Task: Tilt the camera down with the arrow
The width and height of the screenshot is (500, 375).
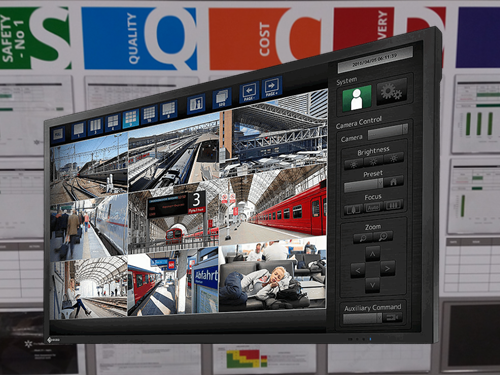Action: [373, 285]
